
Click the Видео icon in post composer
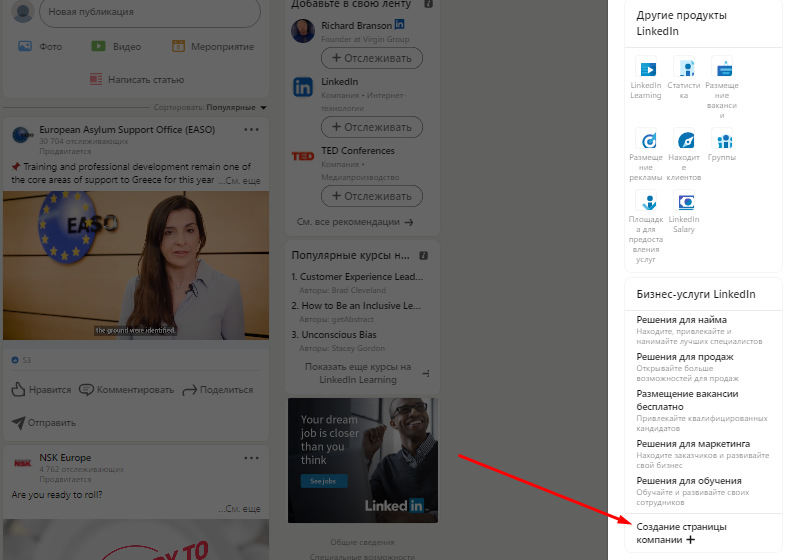tap(98, 46)
